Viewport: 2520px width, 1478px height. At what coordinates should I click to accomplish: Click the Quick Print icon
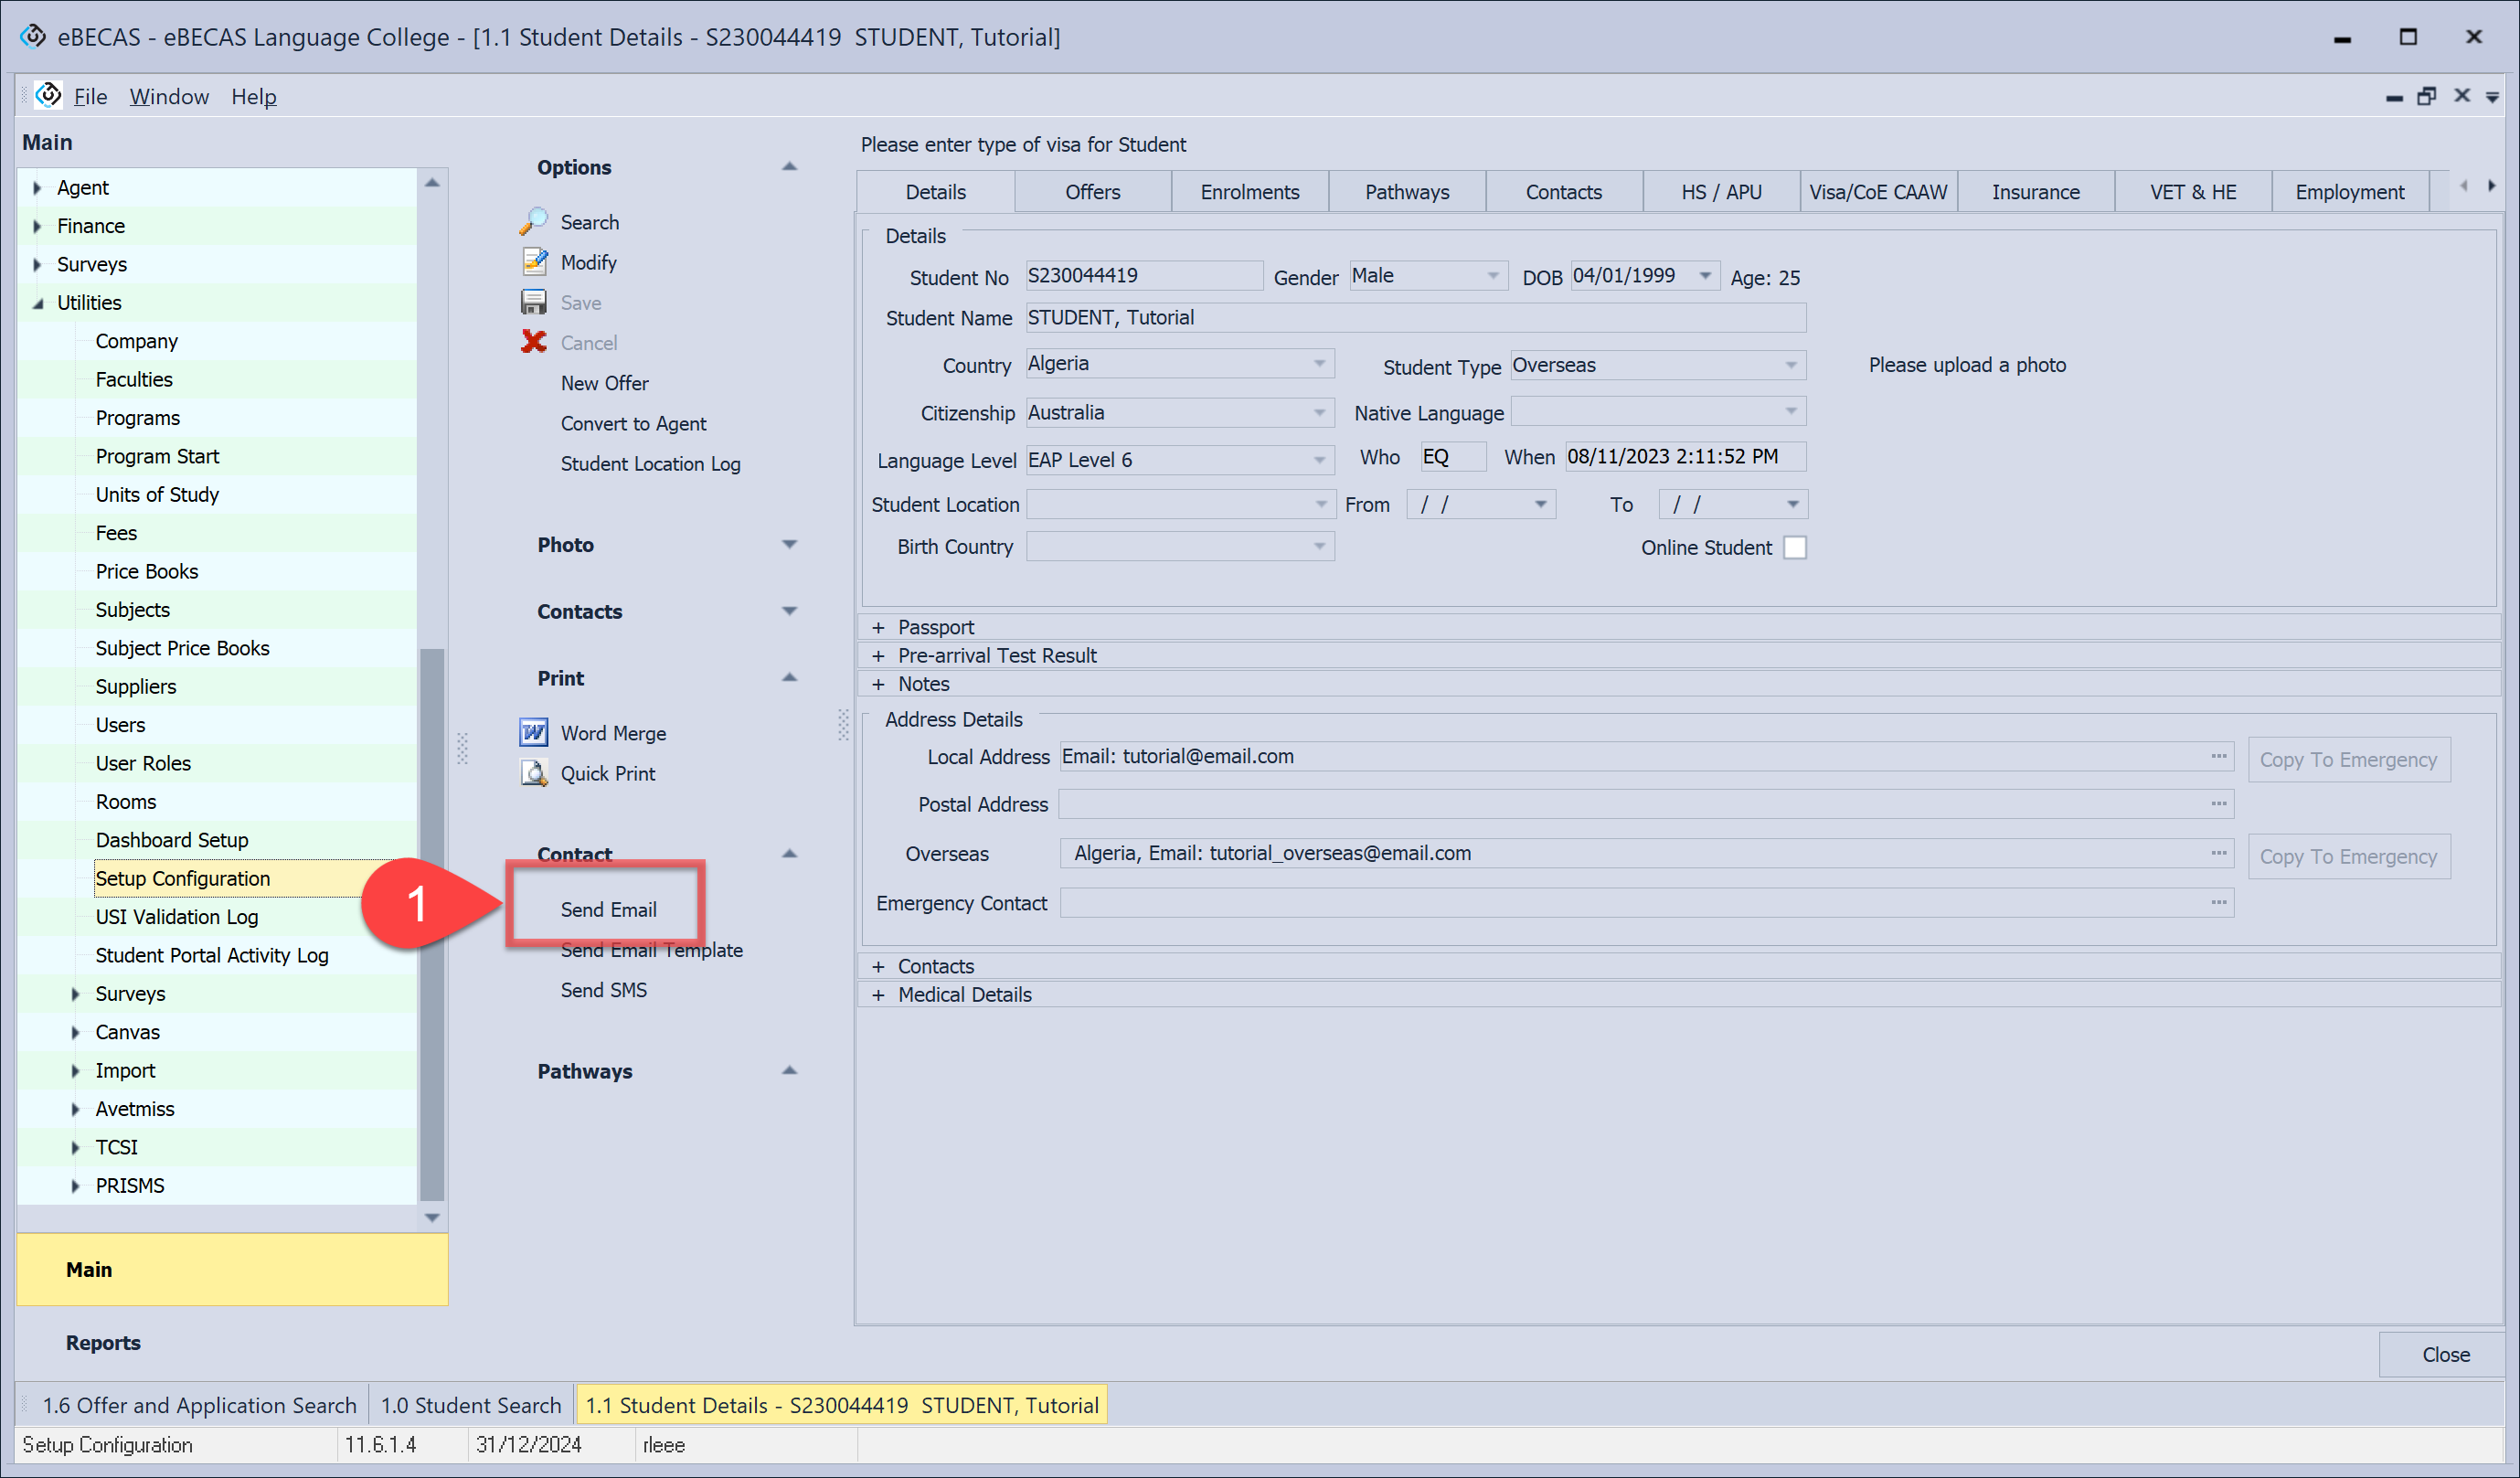[534, 773]
